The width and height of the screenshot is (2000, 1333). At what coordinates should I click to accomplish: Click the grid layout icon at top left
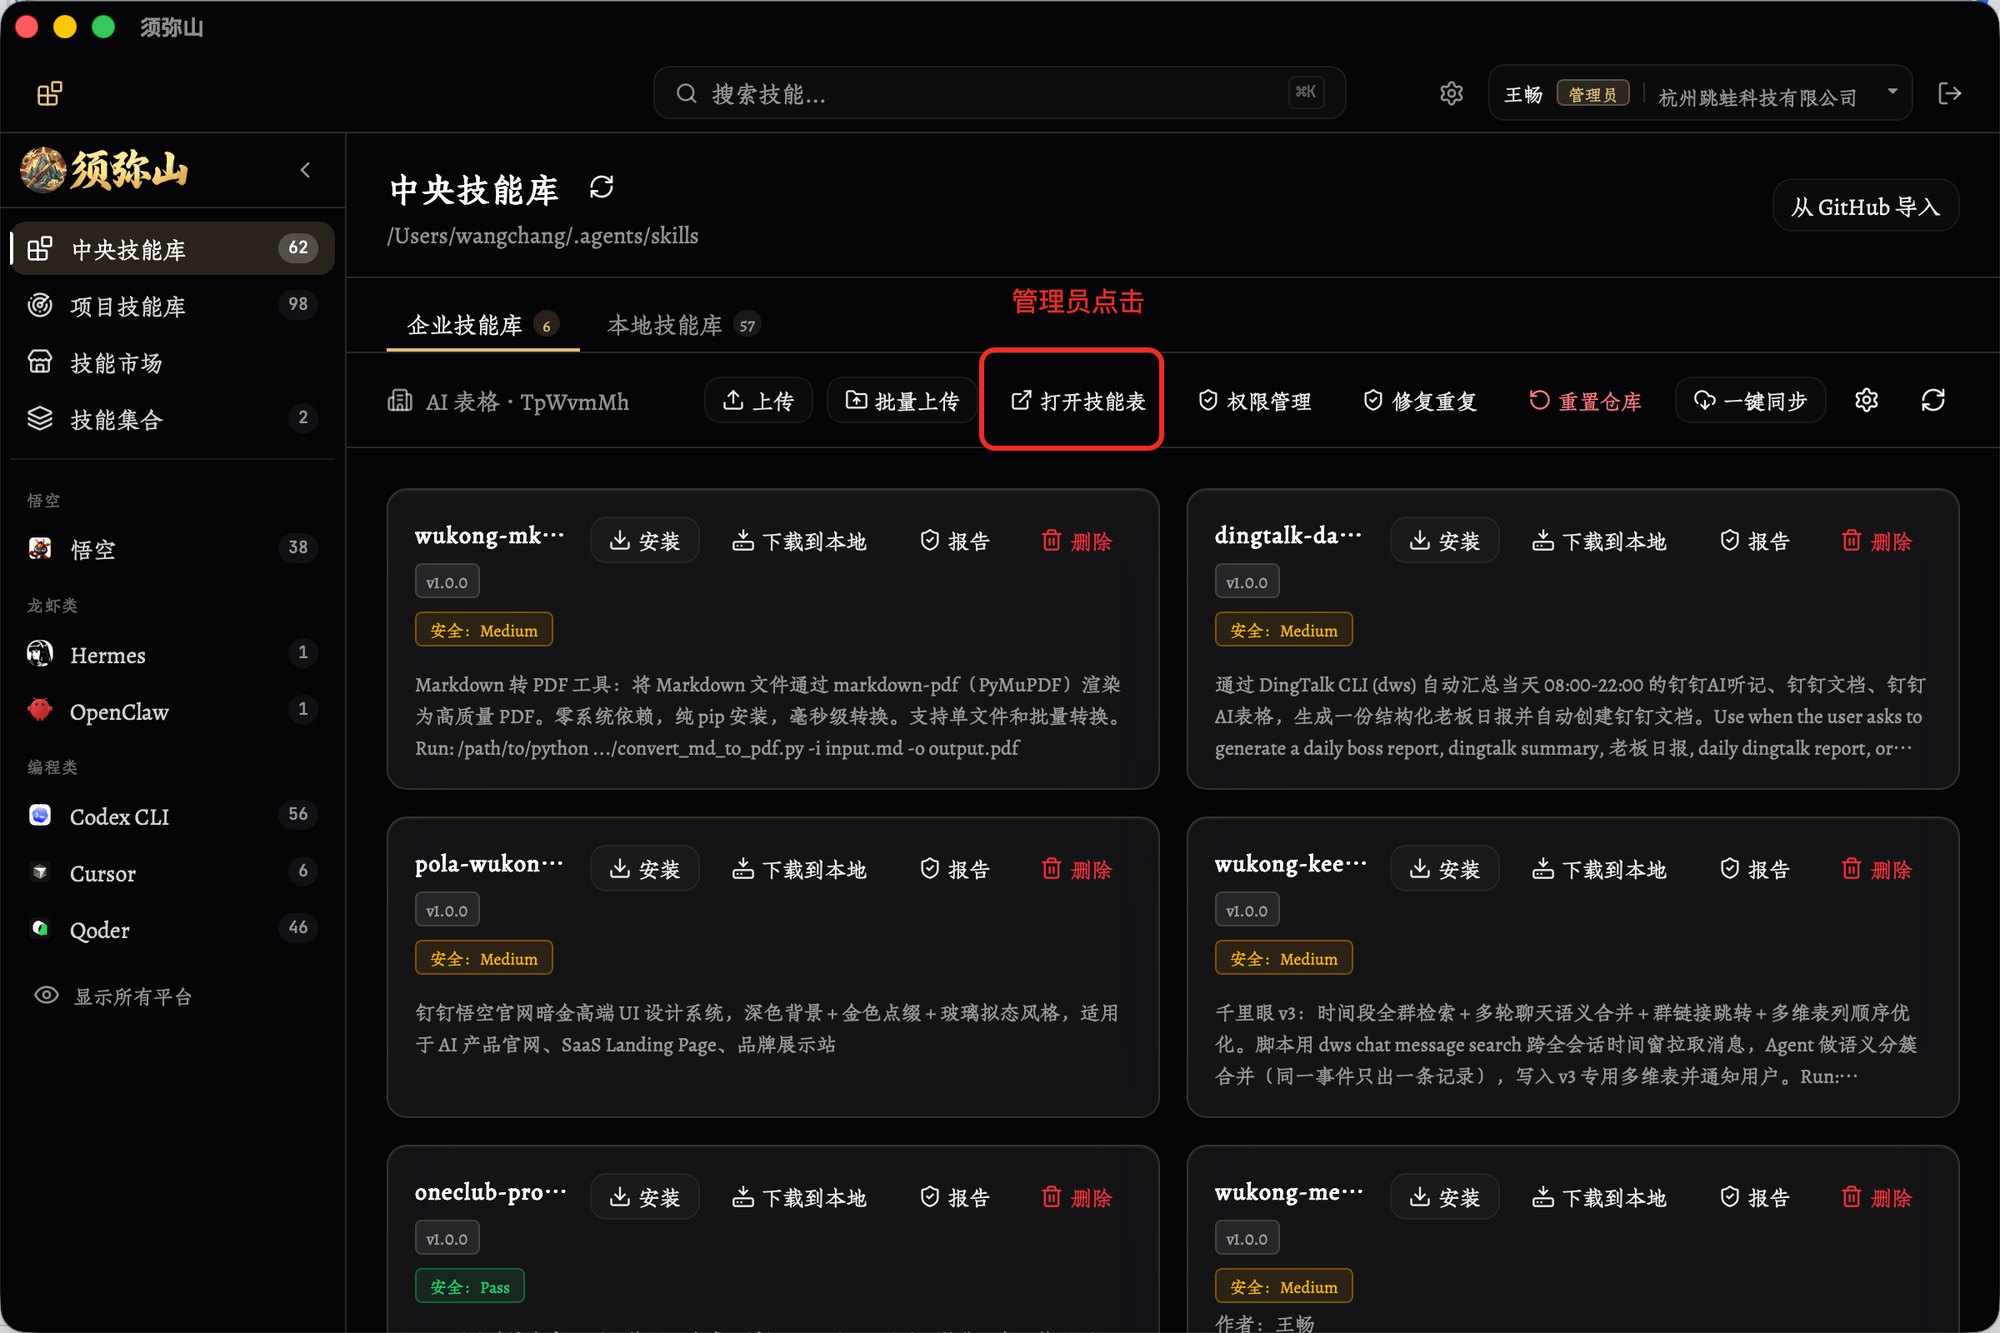tap(50, 94)
